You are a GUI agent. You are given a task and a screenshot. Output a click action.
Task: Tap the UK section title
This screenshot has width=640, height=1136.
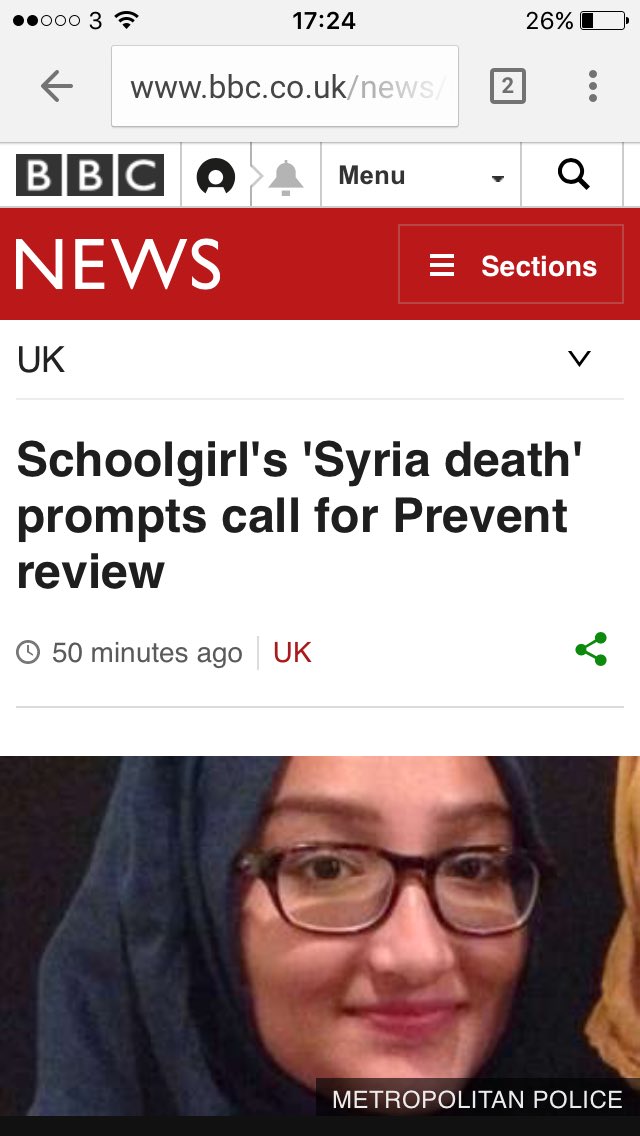41,360
